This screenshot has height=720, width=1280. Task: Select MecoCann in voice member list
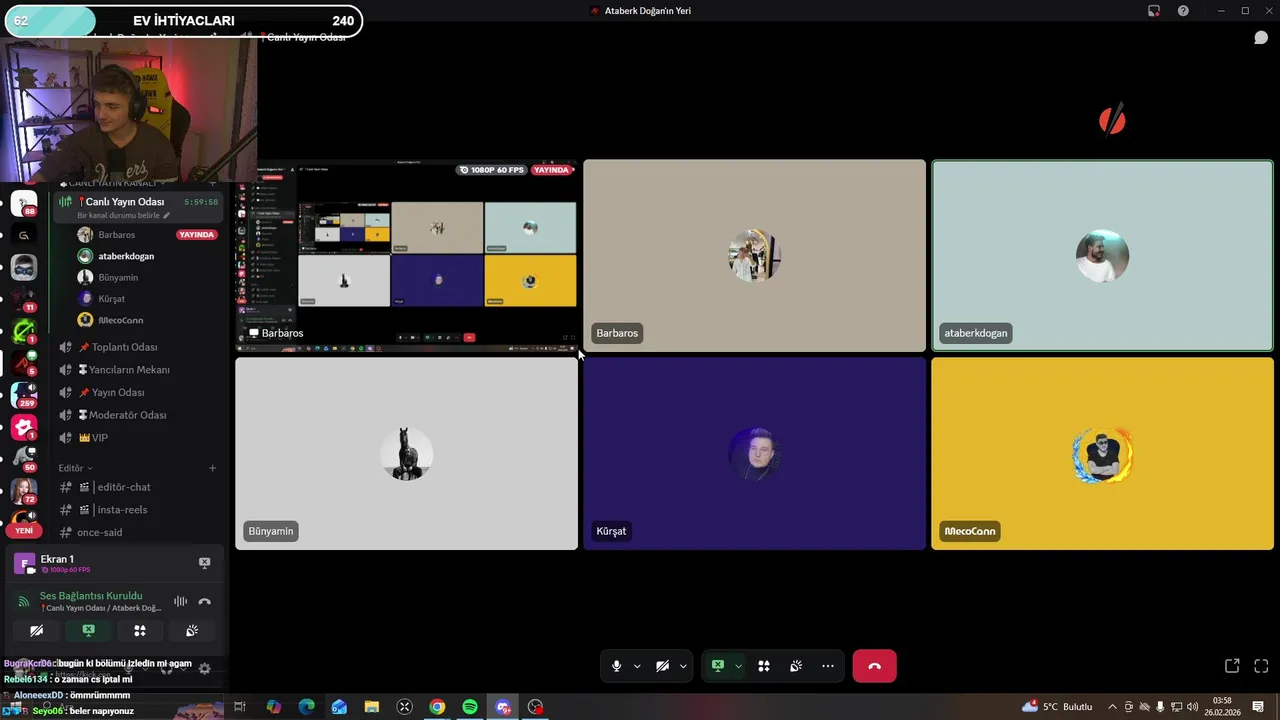pos(120,320)
